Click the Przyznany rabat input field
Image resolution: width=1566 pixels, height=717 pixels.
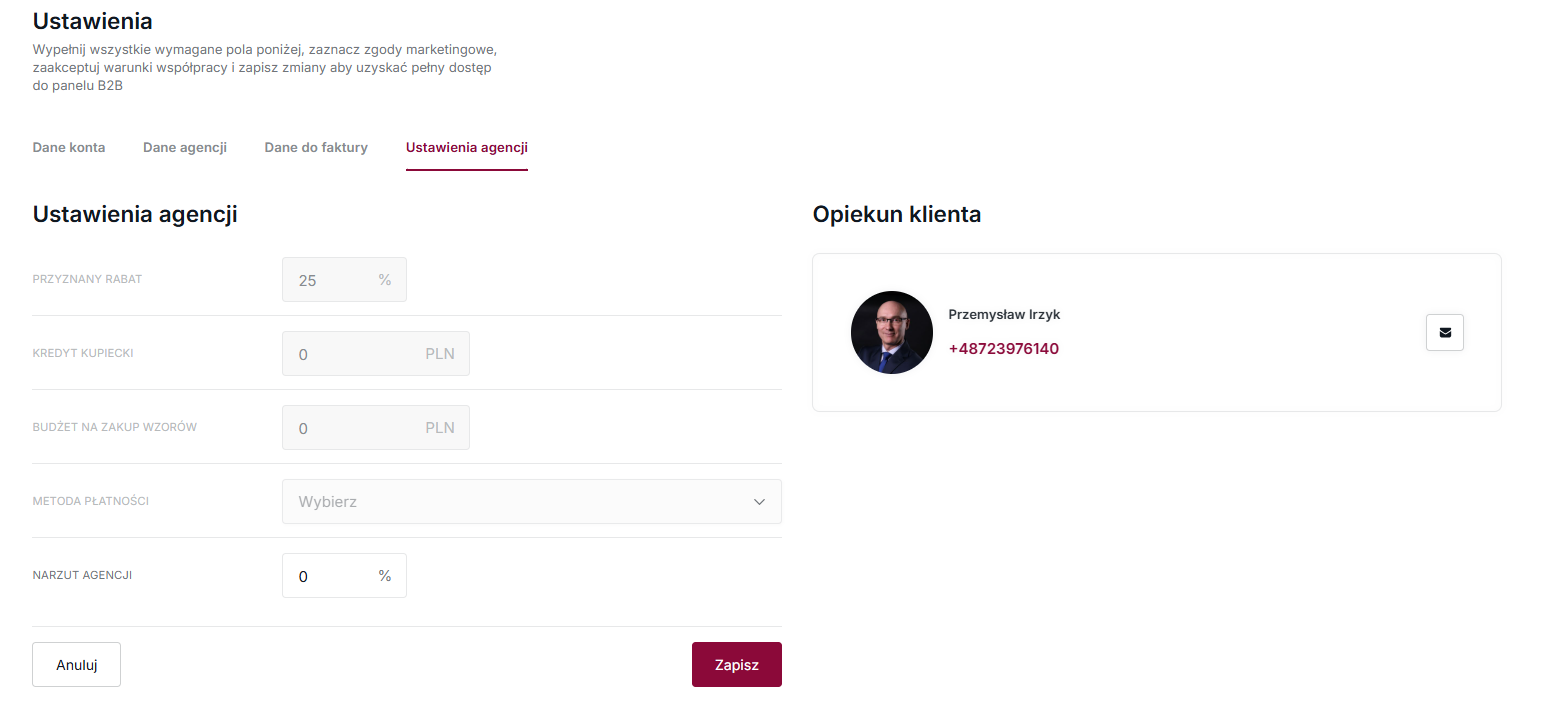coord(330,280)
